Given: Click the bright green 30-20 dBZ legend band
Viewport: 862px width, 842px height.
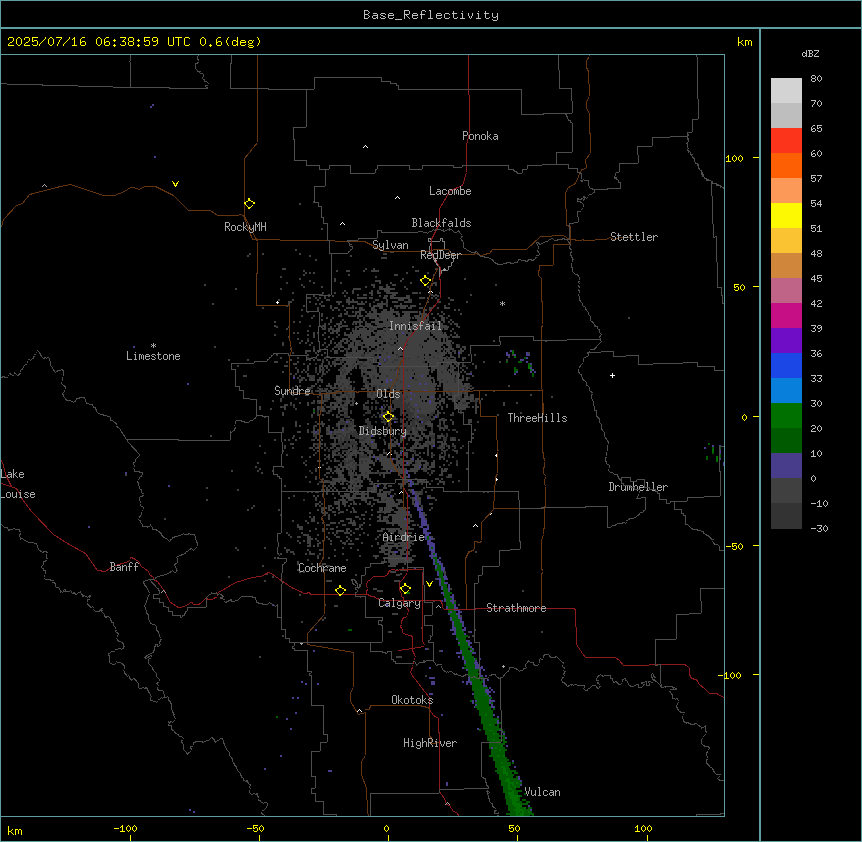Looking at the screenshot, I should (x=786, y=416).
